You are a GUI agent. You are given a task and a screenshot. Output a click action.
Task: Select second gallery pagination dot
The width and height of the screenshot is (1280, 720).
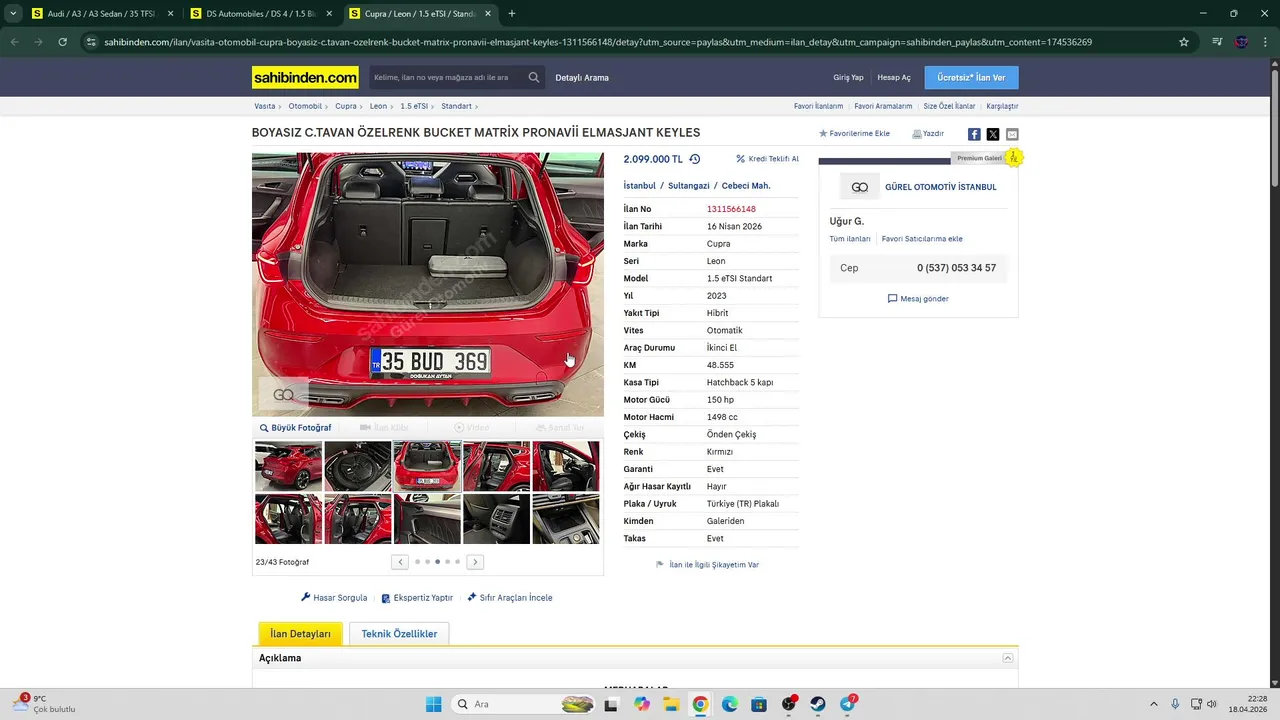click(x=427, y=562)
